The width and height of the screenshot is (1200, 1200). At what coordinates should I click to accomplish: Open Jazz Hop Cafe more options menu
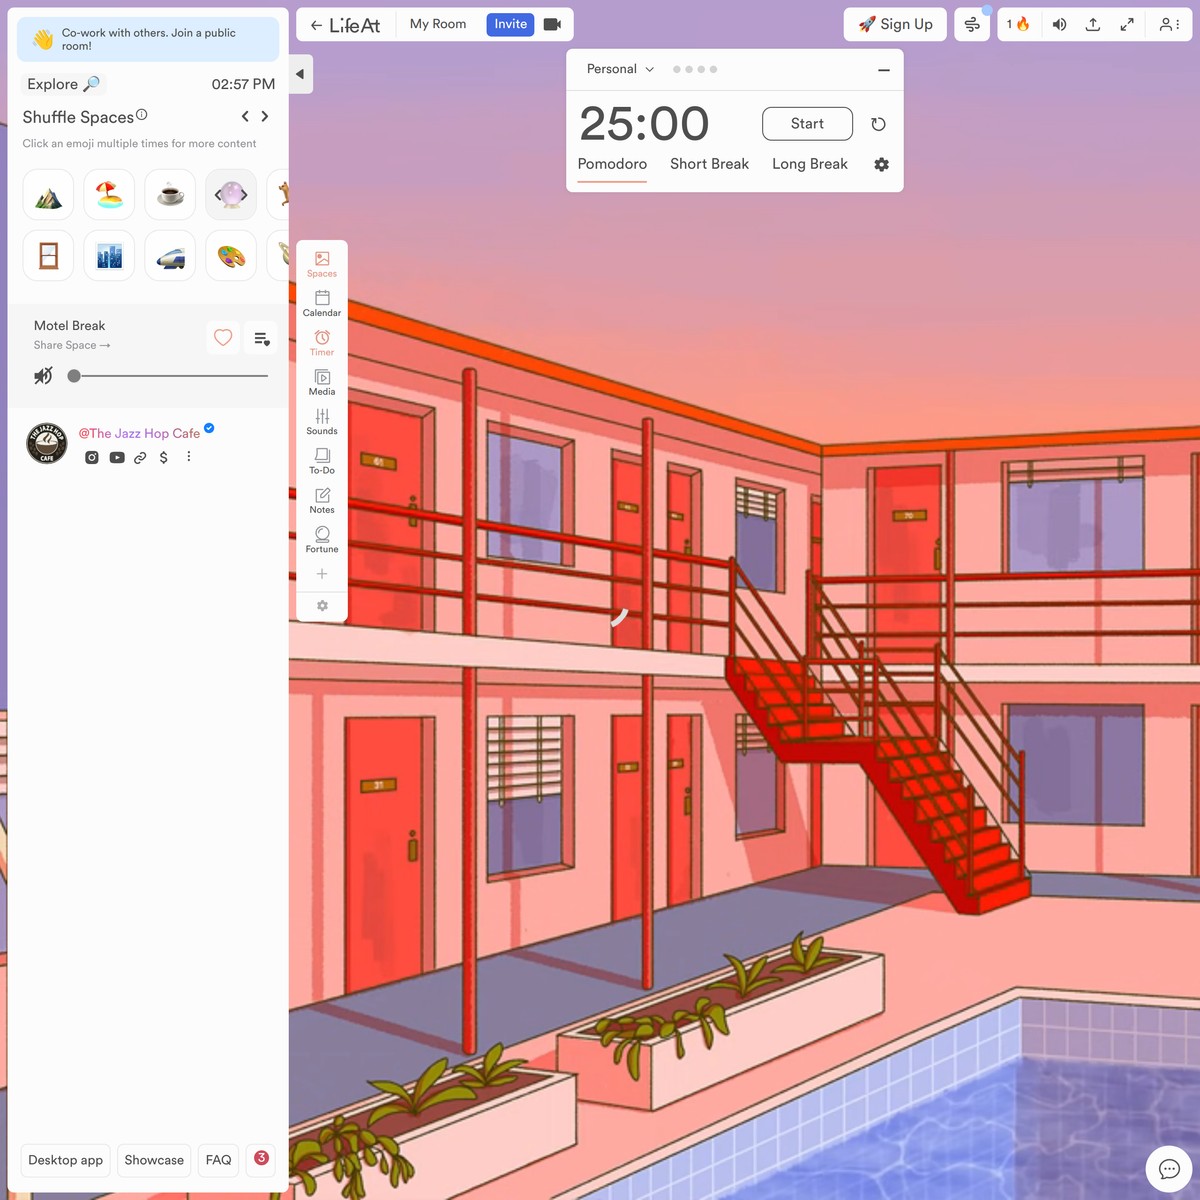pyautogui.click(x=188, y=457)
